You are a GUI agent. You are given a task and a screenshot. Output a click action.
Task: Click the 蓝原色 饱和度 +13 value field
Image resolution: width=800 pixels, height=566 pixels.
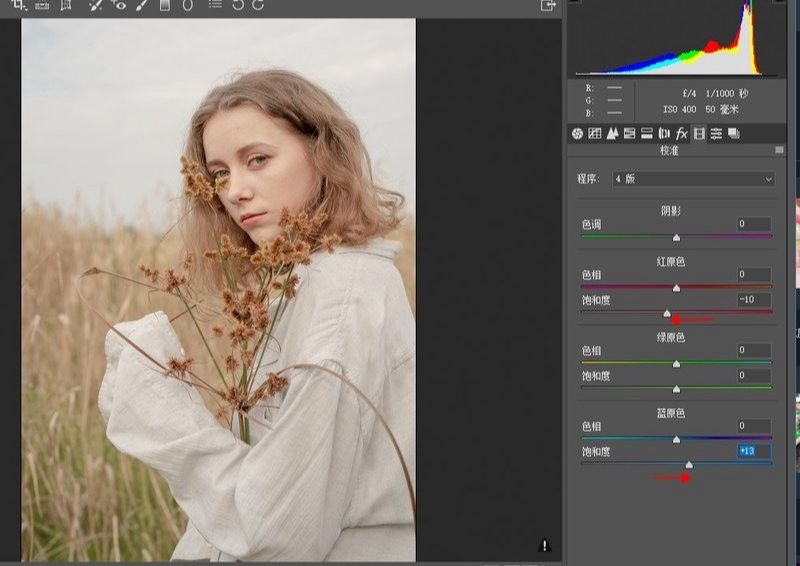click(754, 451)
